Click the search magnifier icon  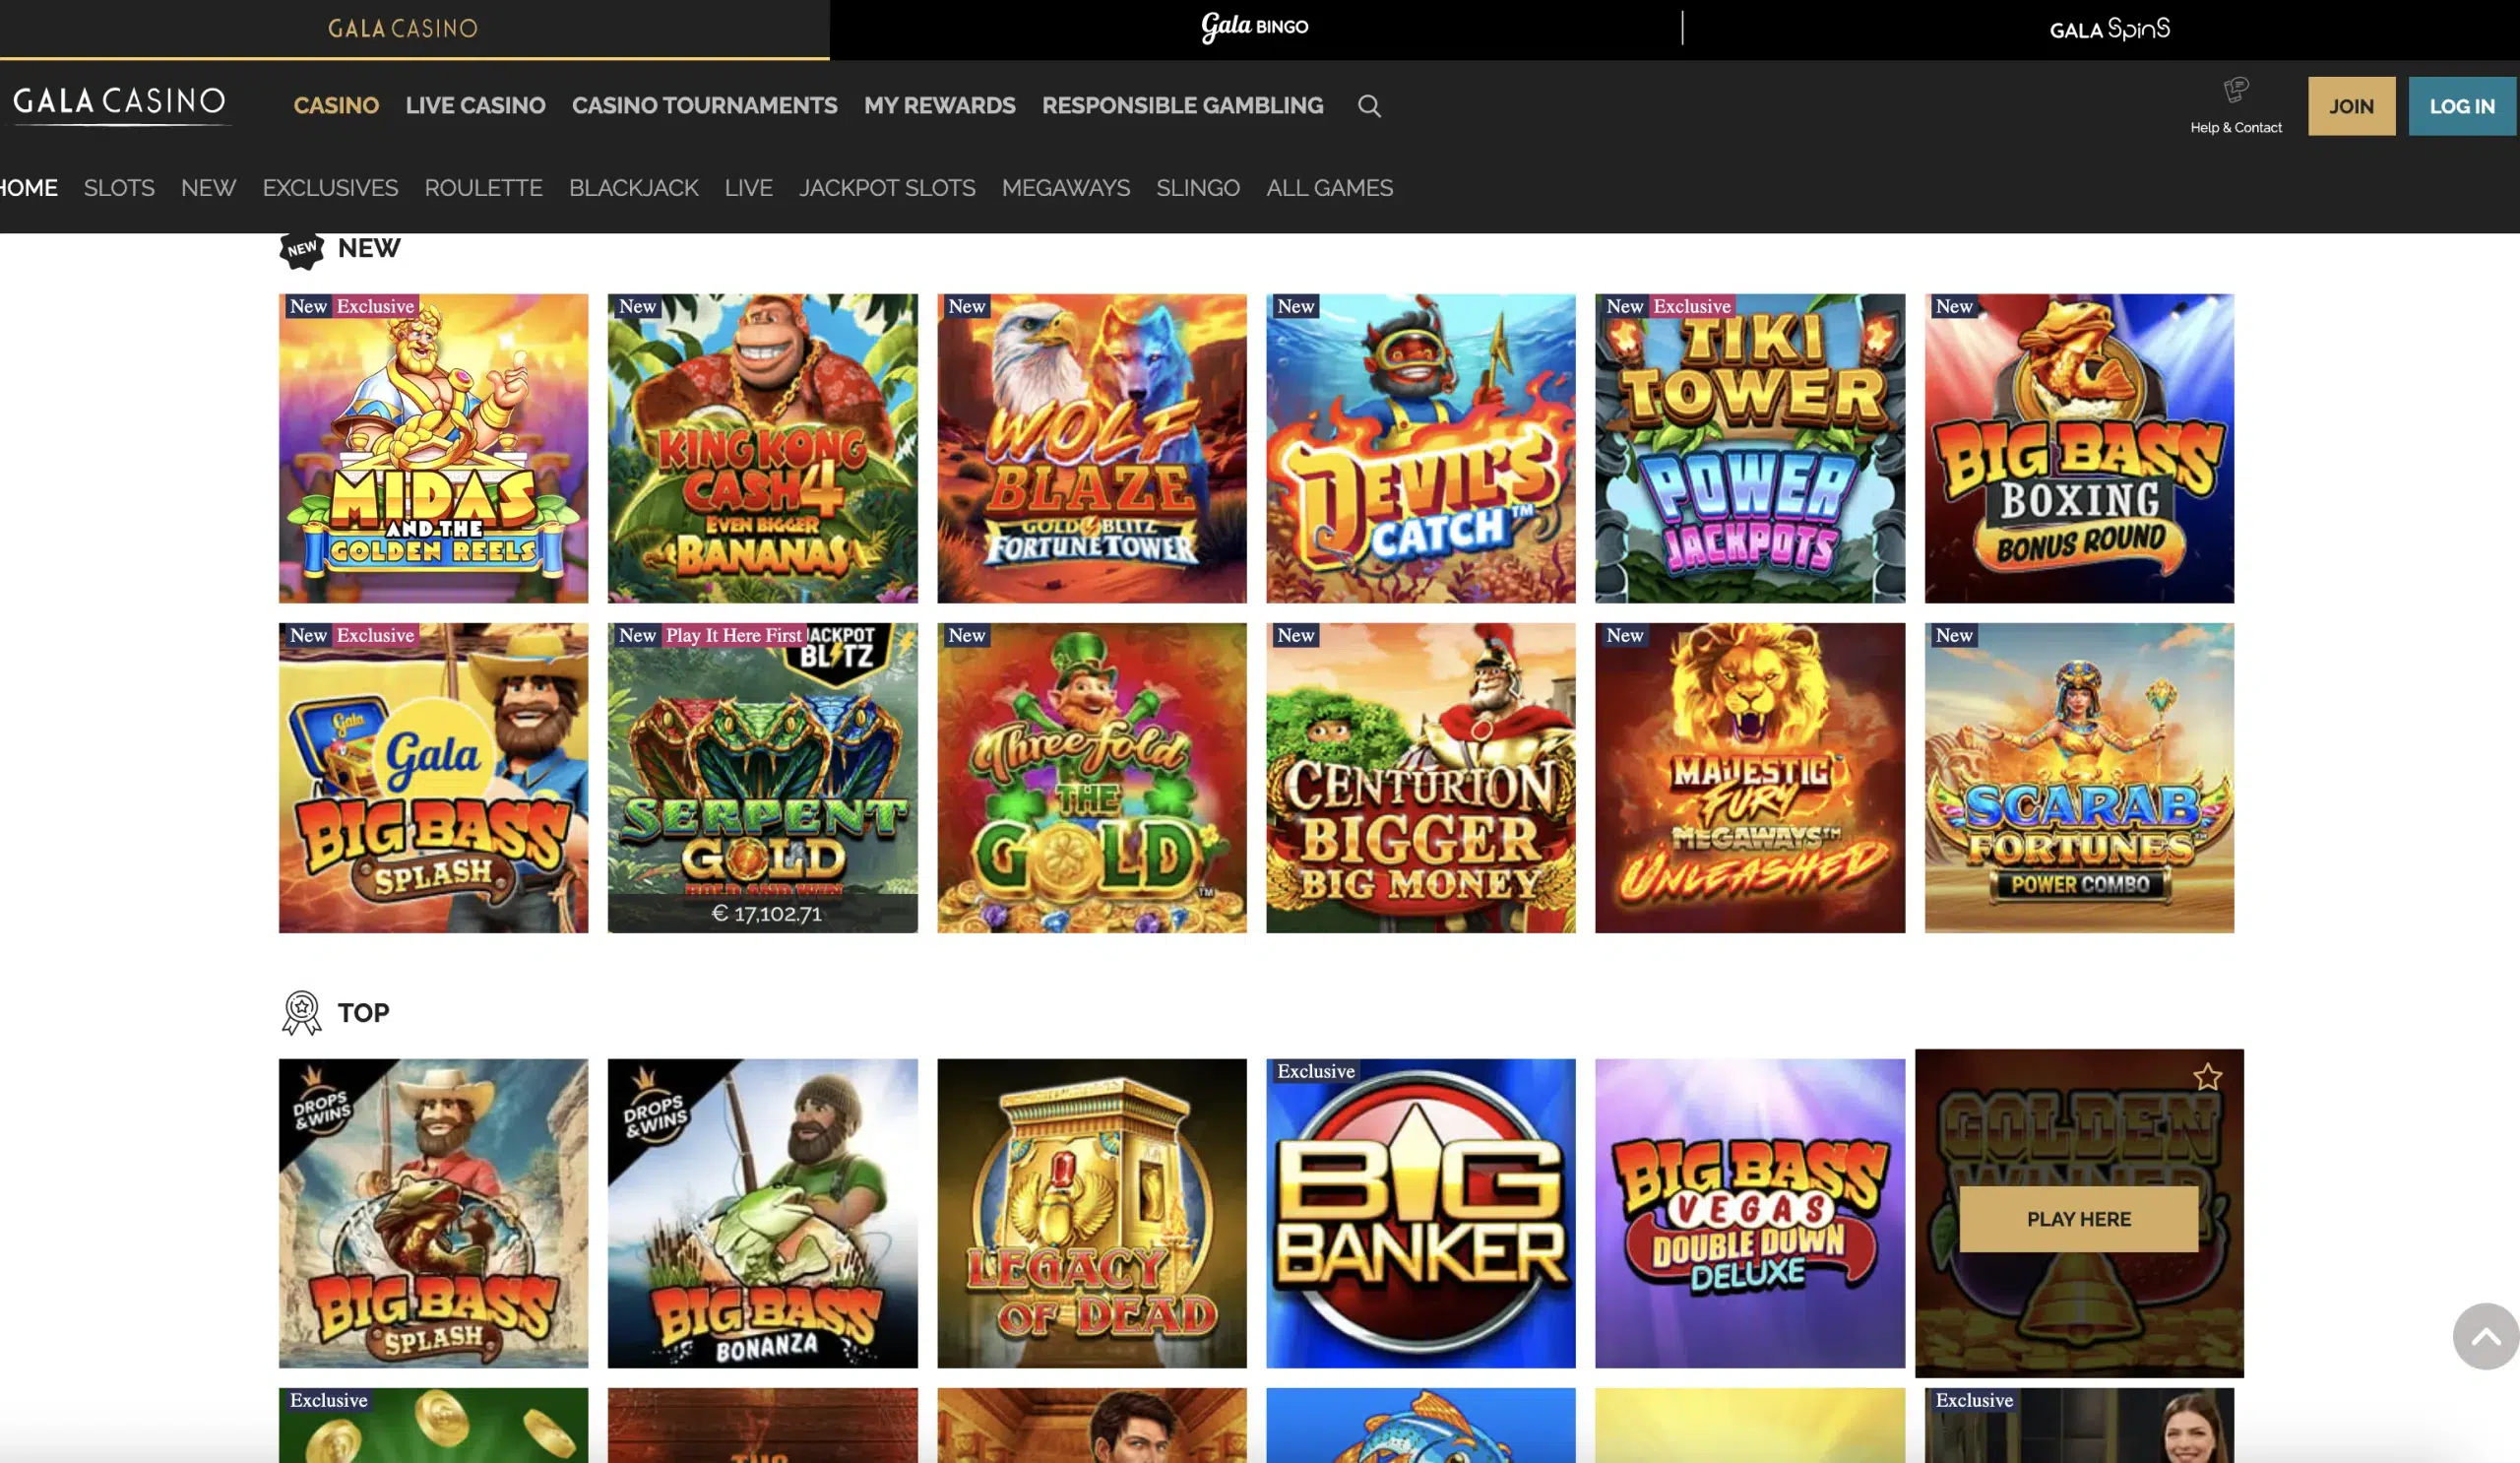pos(1369,106)
